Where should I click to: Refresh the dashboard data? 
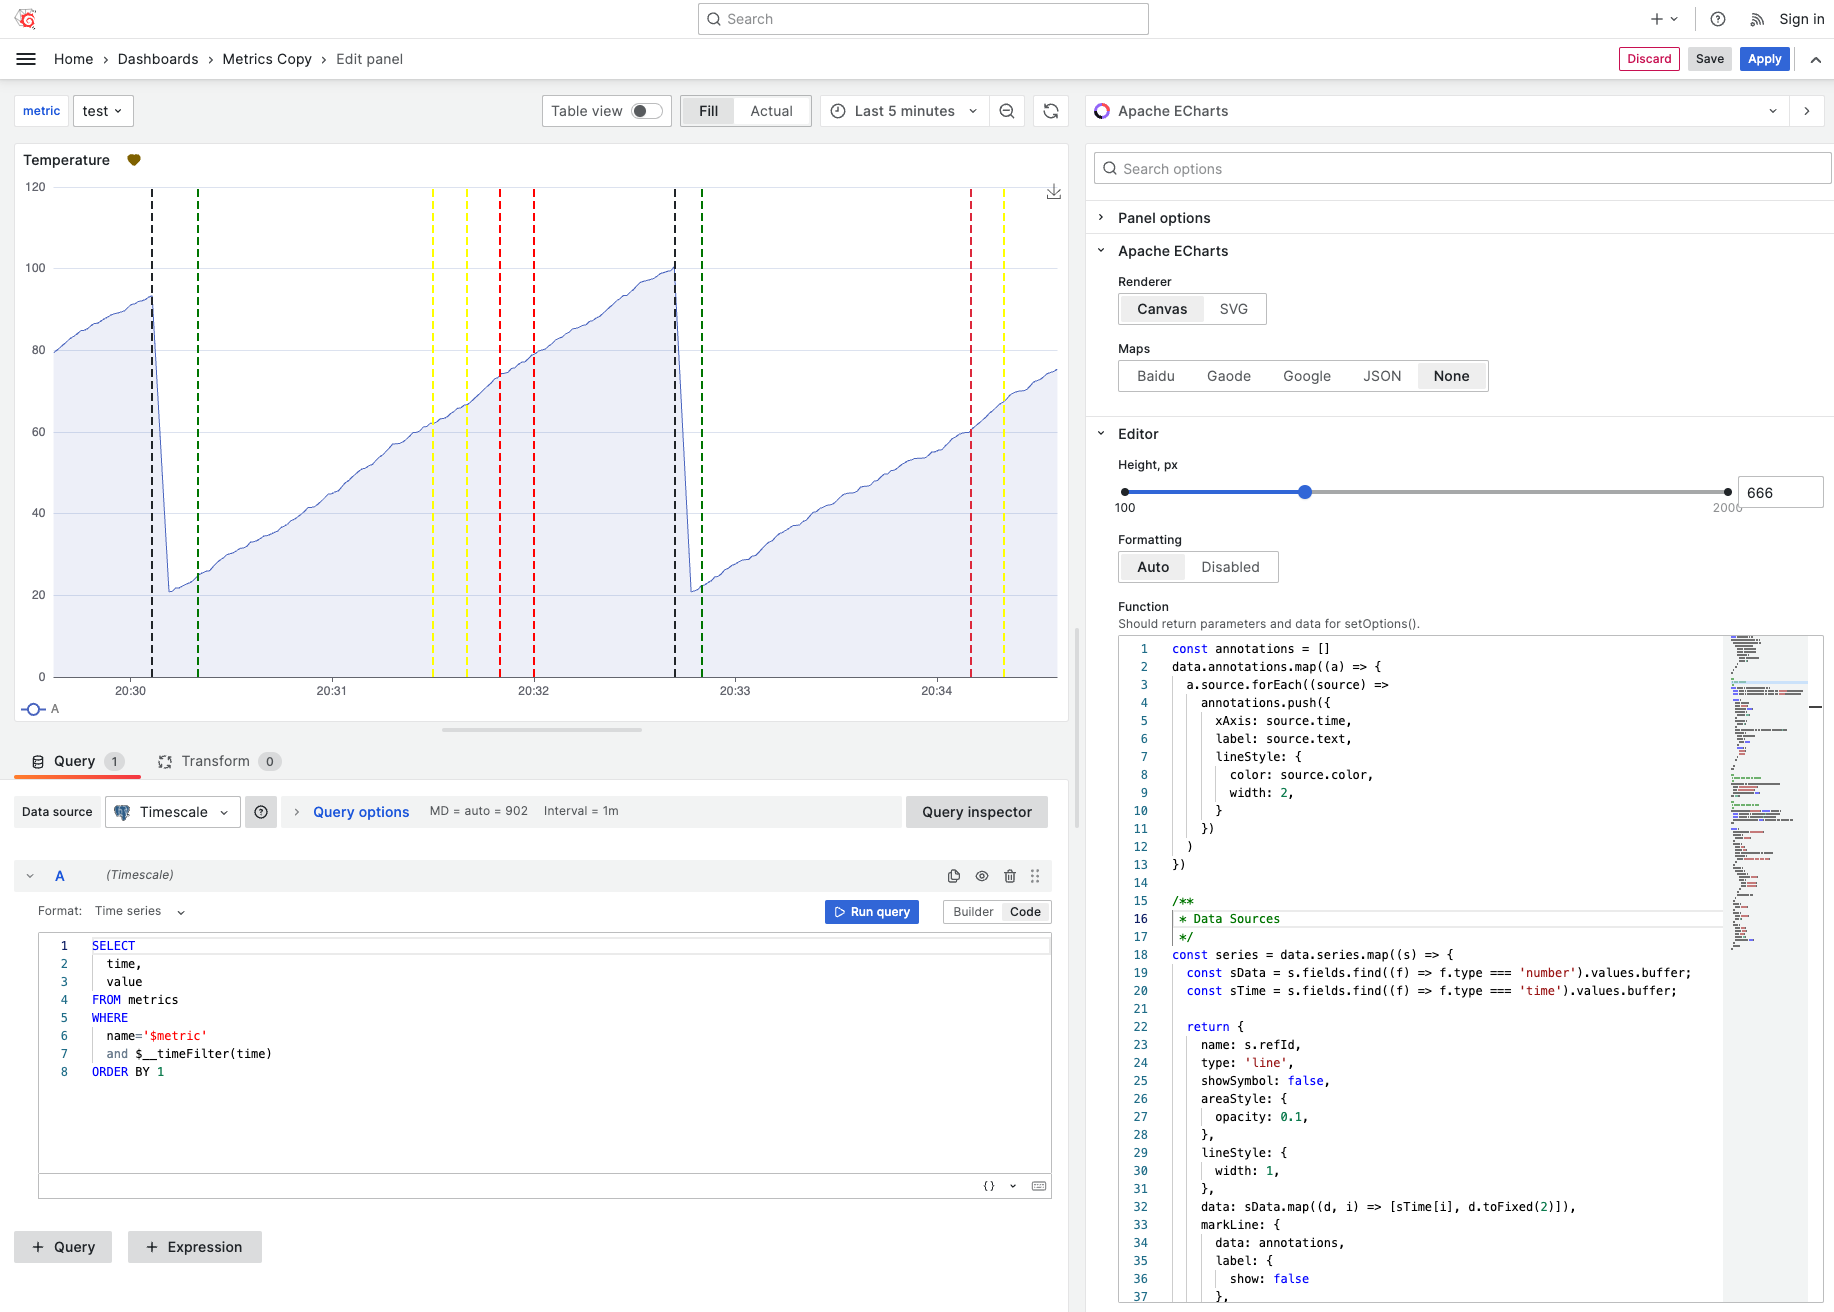click(x=1050, y=111)
